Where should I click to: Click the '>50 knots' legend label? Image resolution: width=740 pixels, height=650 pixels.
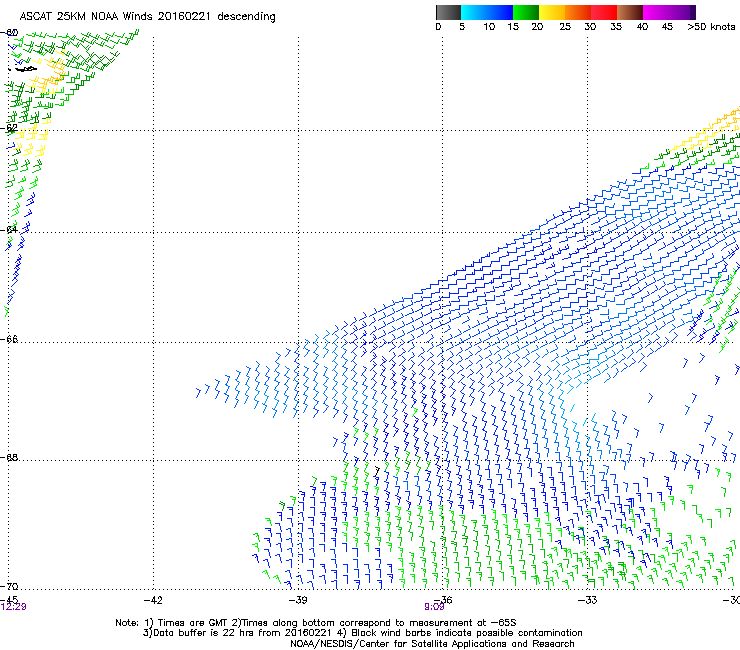coord(711,27)
